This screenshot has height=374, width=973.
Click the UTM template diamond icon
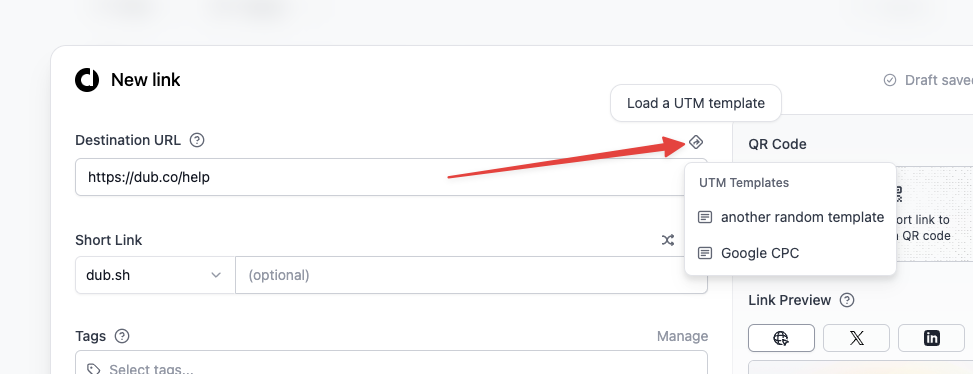click(696, 142)
